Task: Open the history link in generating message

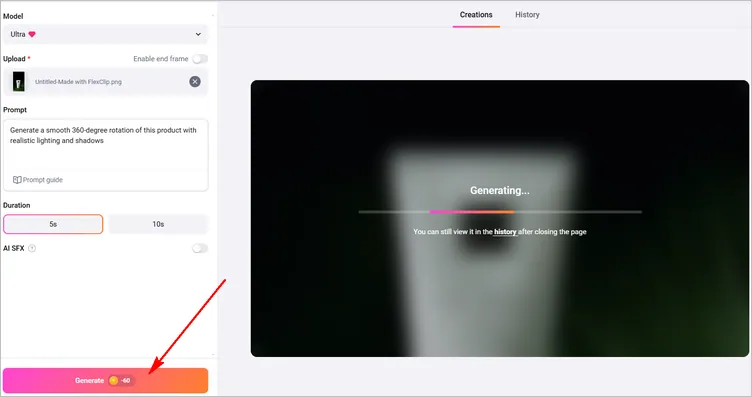Action: click(x=505, y=232)
